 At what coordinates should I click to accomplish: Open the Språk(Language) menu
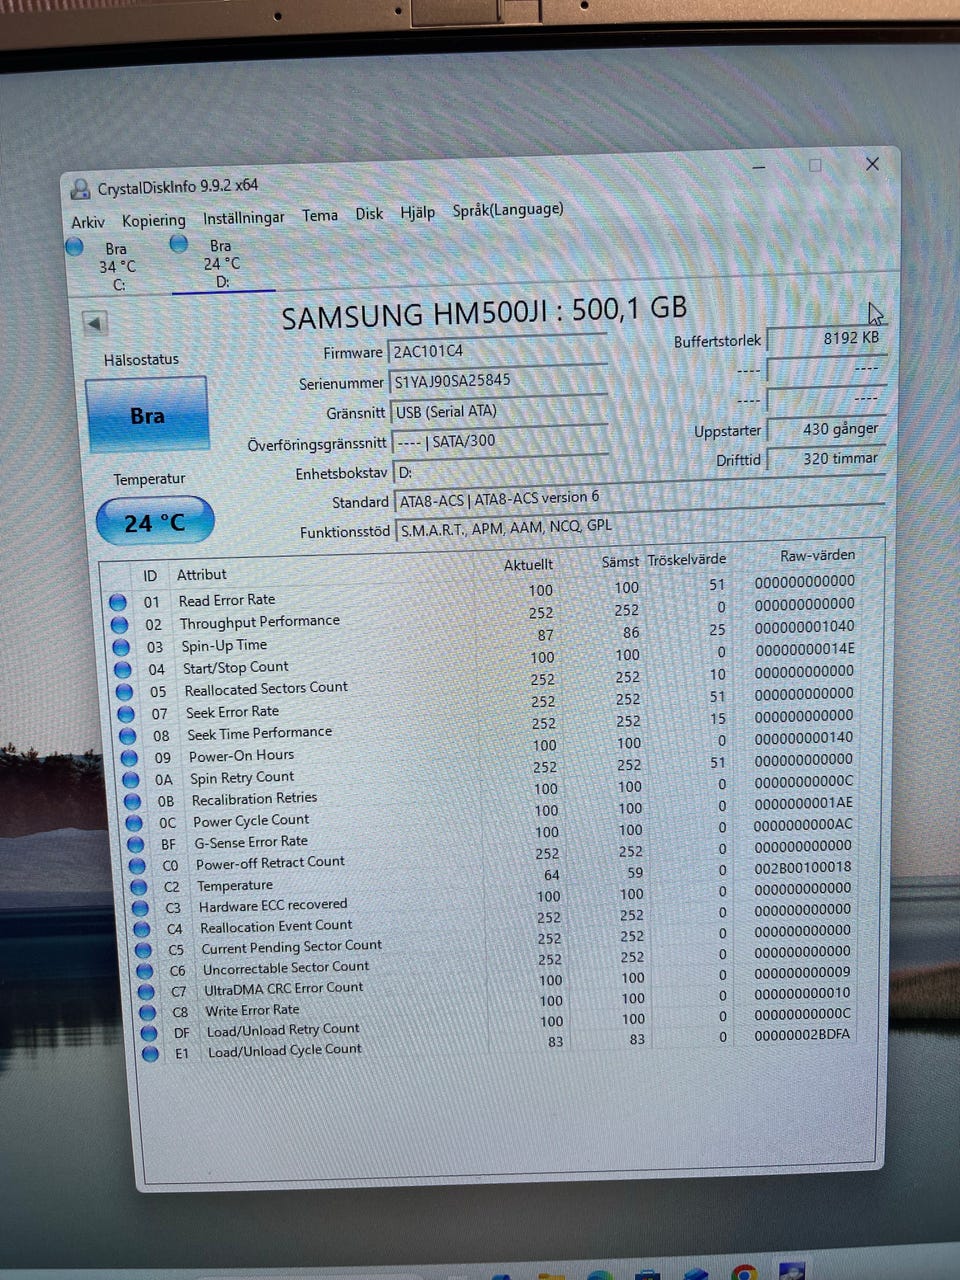[x=508, y=210]
